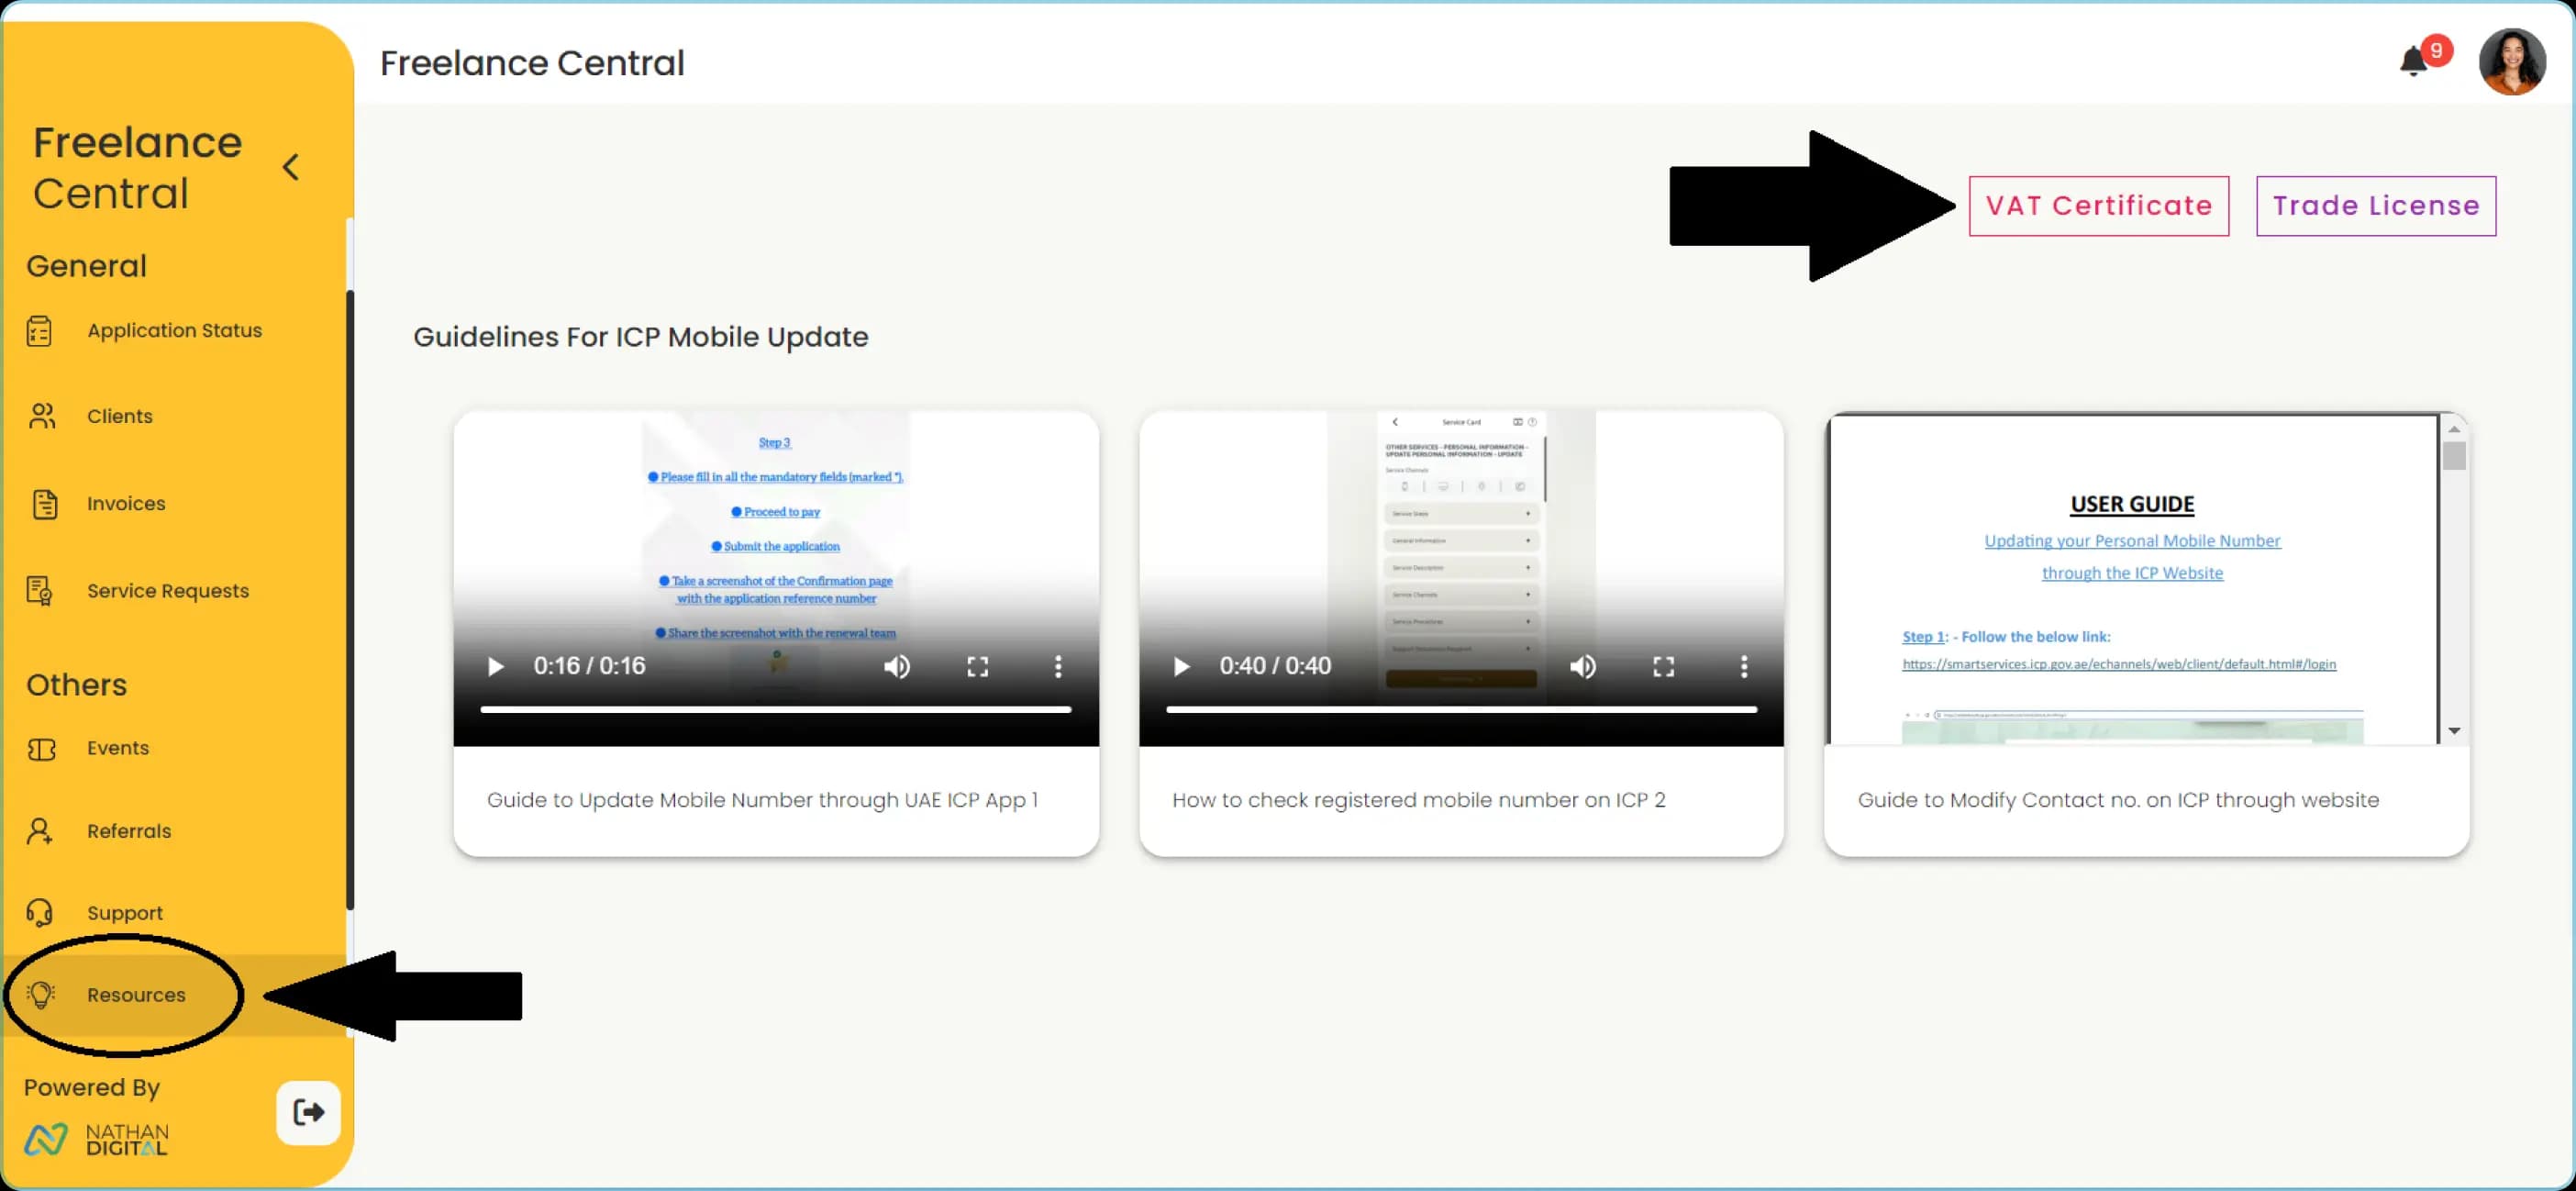This screenshot has height=1191, width=2576.
Task: Click the VAT Certificate button
Action: click(2099, 206)
